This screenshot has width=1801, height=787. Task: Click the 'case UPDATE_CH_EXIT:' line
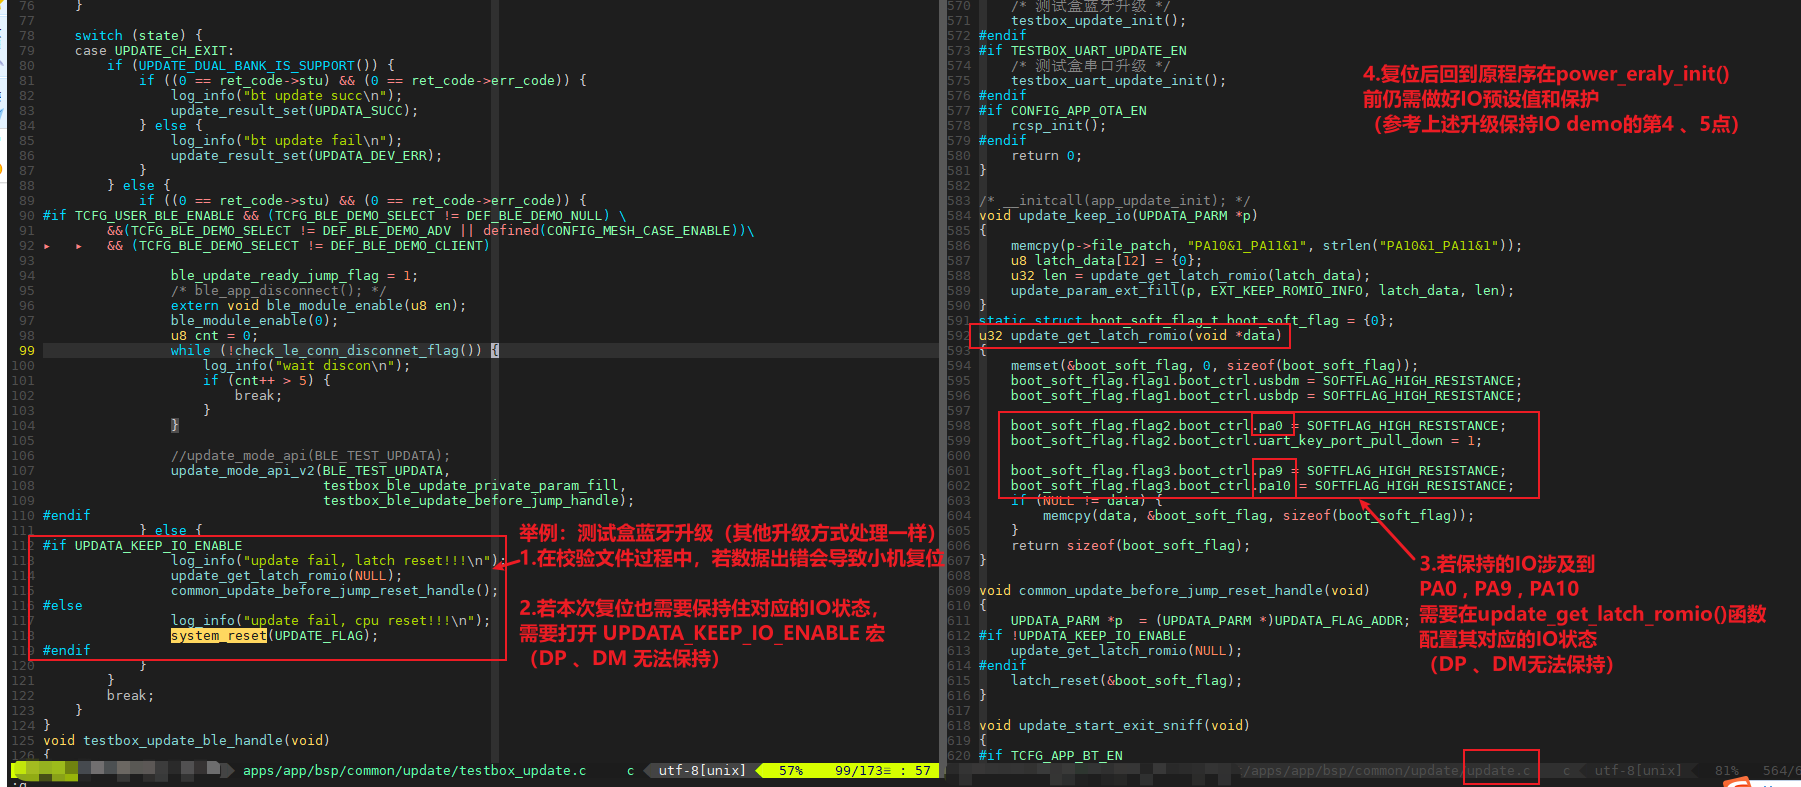[x=154, y=50]
